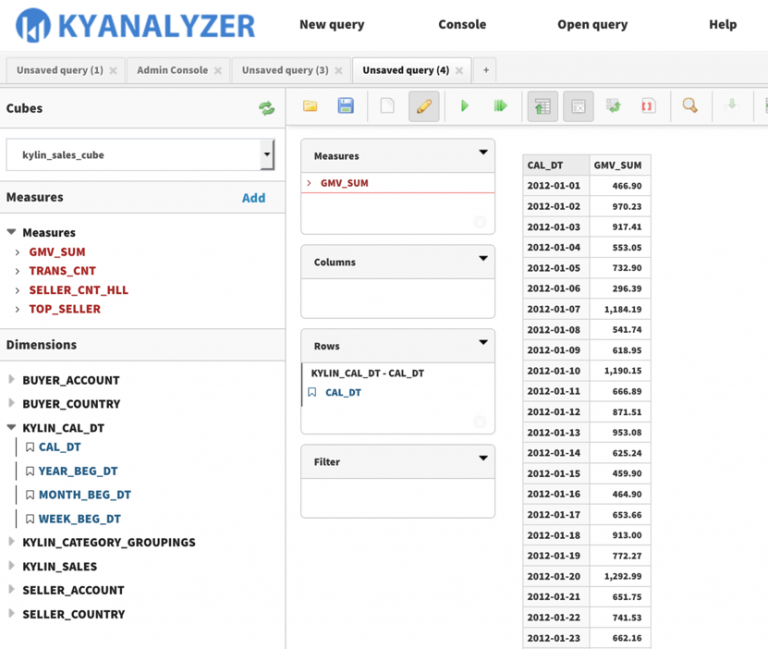The width and height of the screenshot is (768, 649).
Task: Open the kylin_sales_cube dropdown
Action: (267, 155)
